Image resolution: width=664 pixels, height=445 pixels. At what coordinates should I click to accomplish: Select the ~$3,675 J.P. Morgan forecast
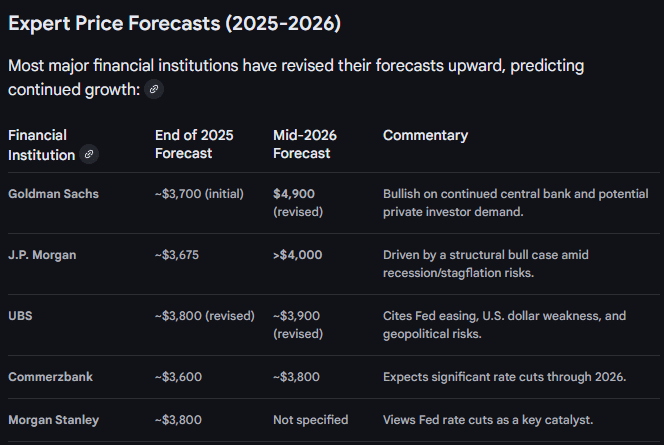point(177,254)
